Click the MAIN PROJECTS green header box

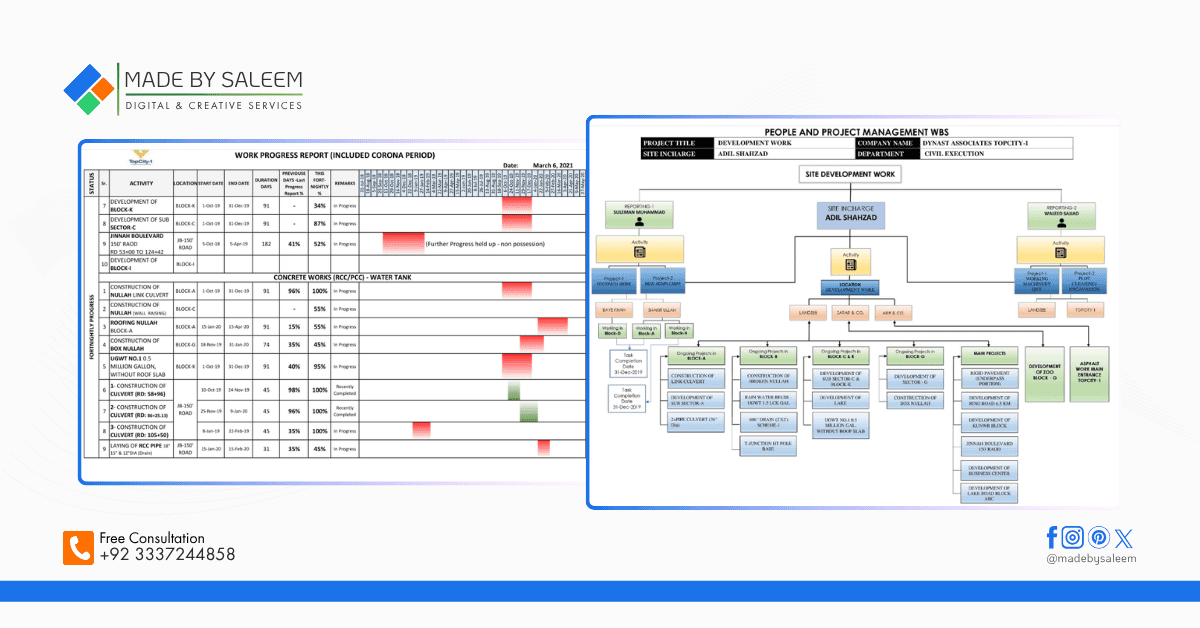(988, 354)
